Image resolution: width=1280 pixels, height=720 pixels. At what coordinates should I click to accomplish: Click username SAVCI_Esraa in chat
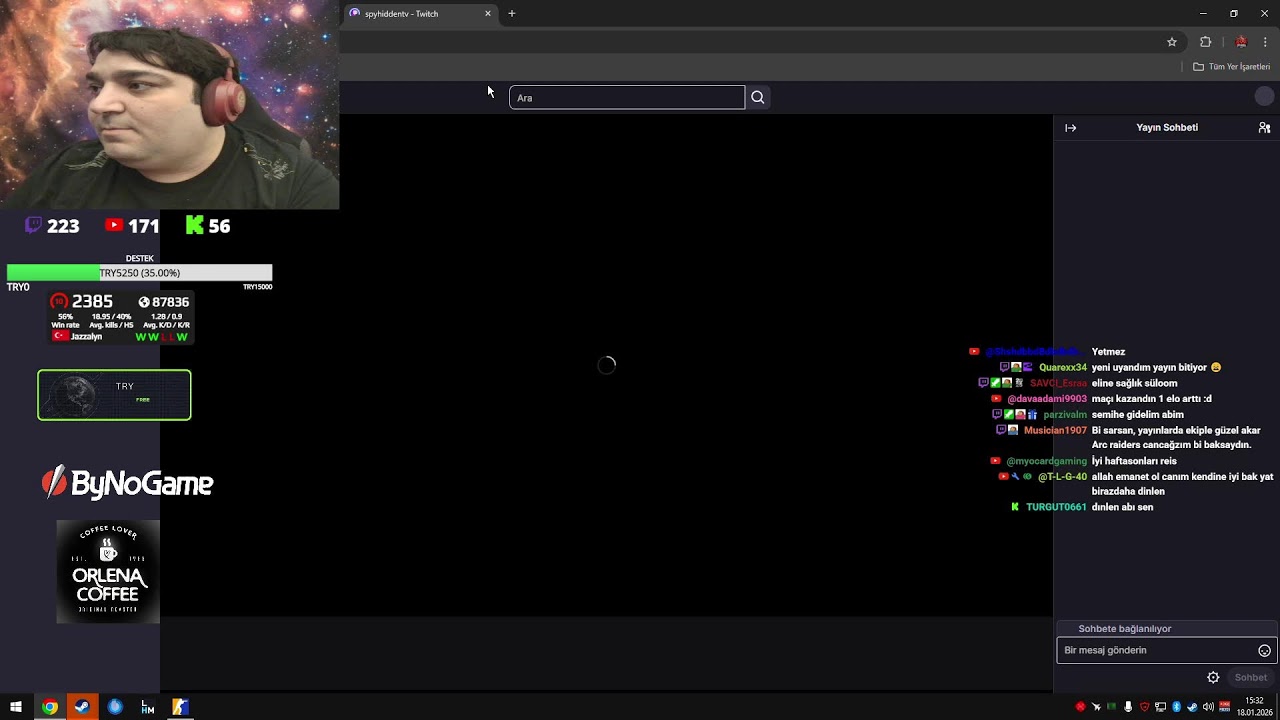(1058, 383)
